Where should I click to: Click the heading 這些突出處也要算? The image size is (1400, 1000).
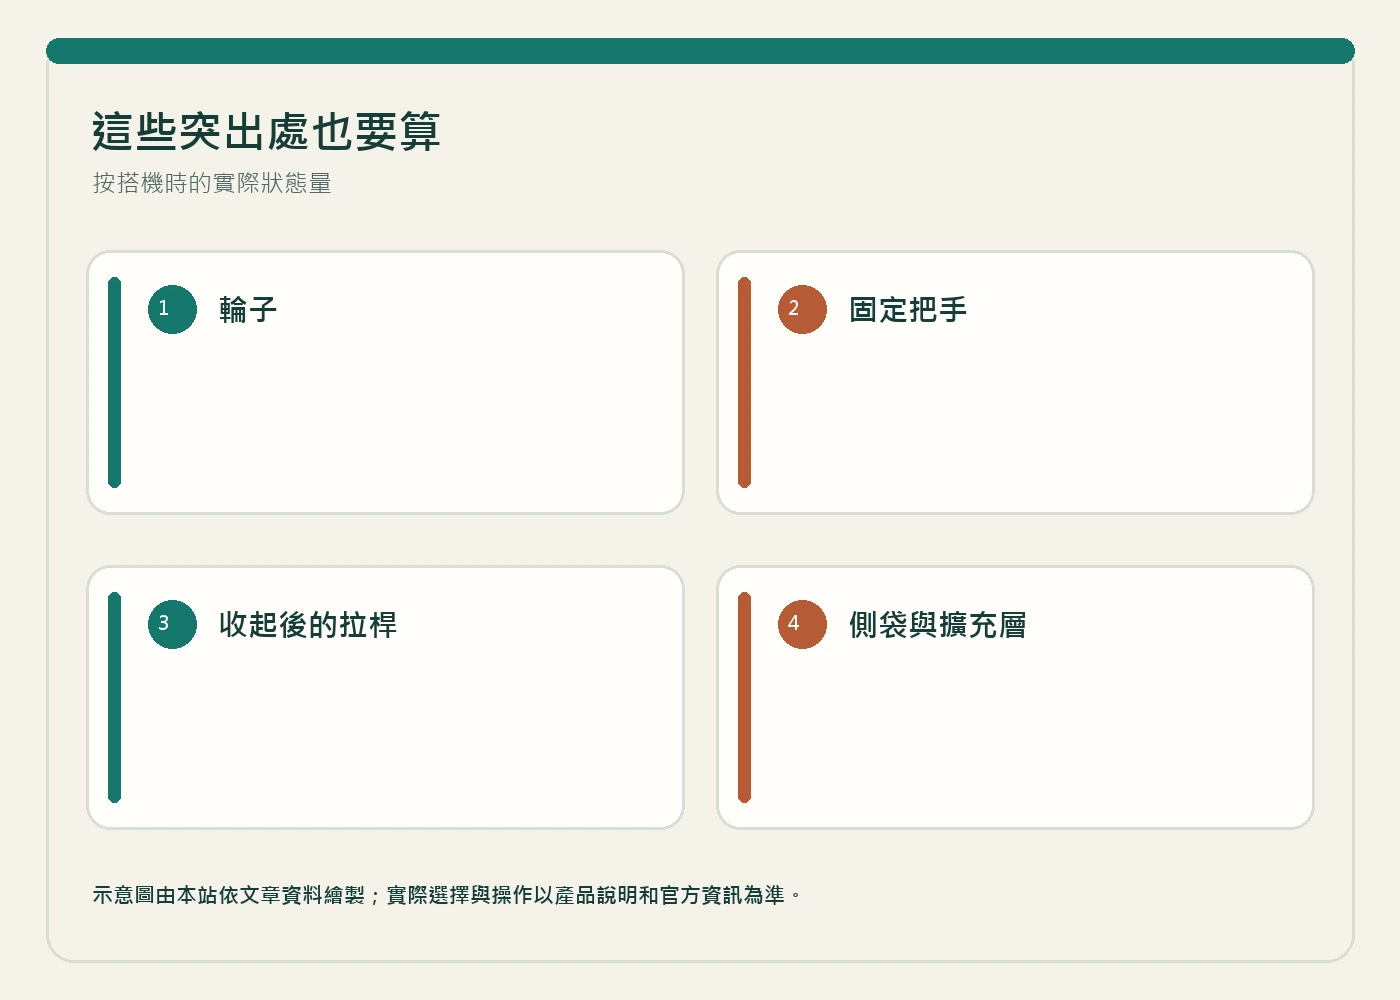click(266, 132)
